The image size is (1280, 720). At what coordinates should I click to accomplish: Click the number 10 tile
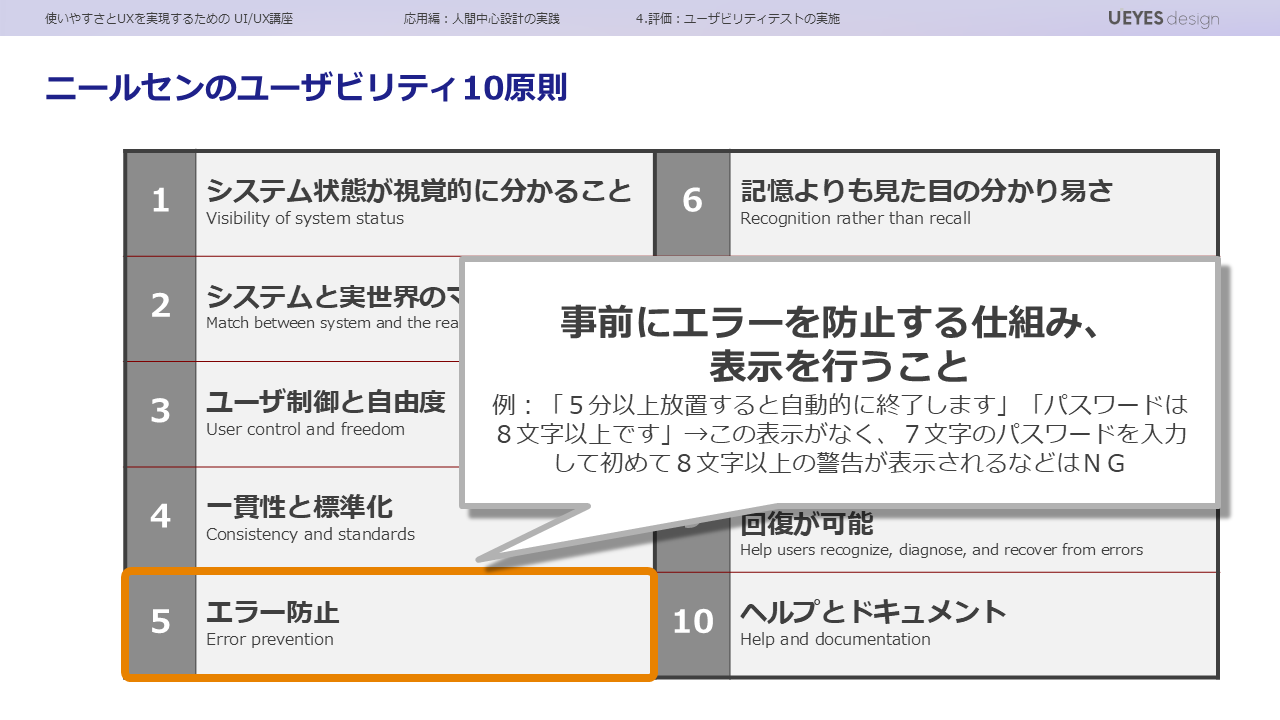click(693, 622)
